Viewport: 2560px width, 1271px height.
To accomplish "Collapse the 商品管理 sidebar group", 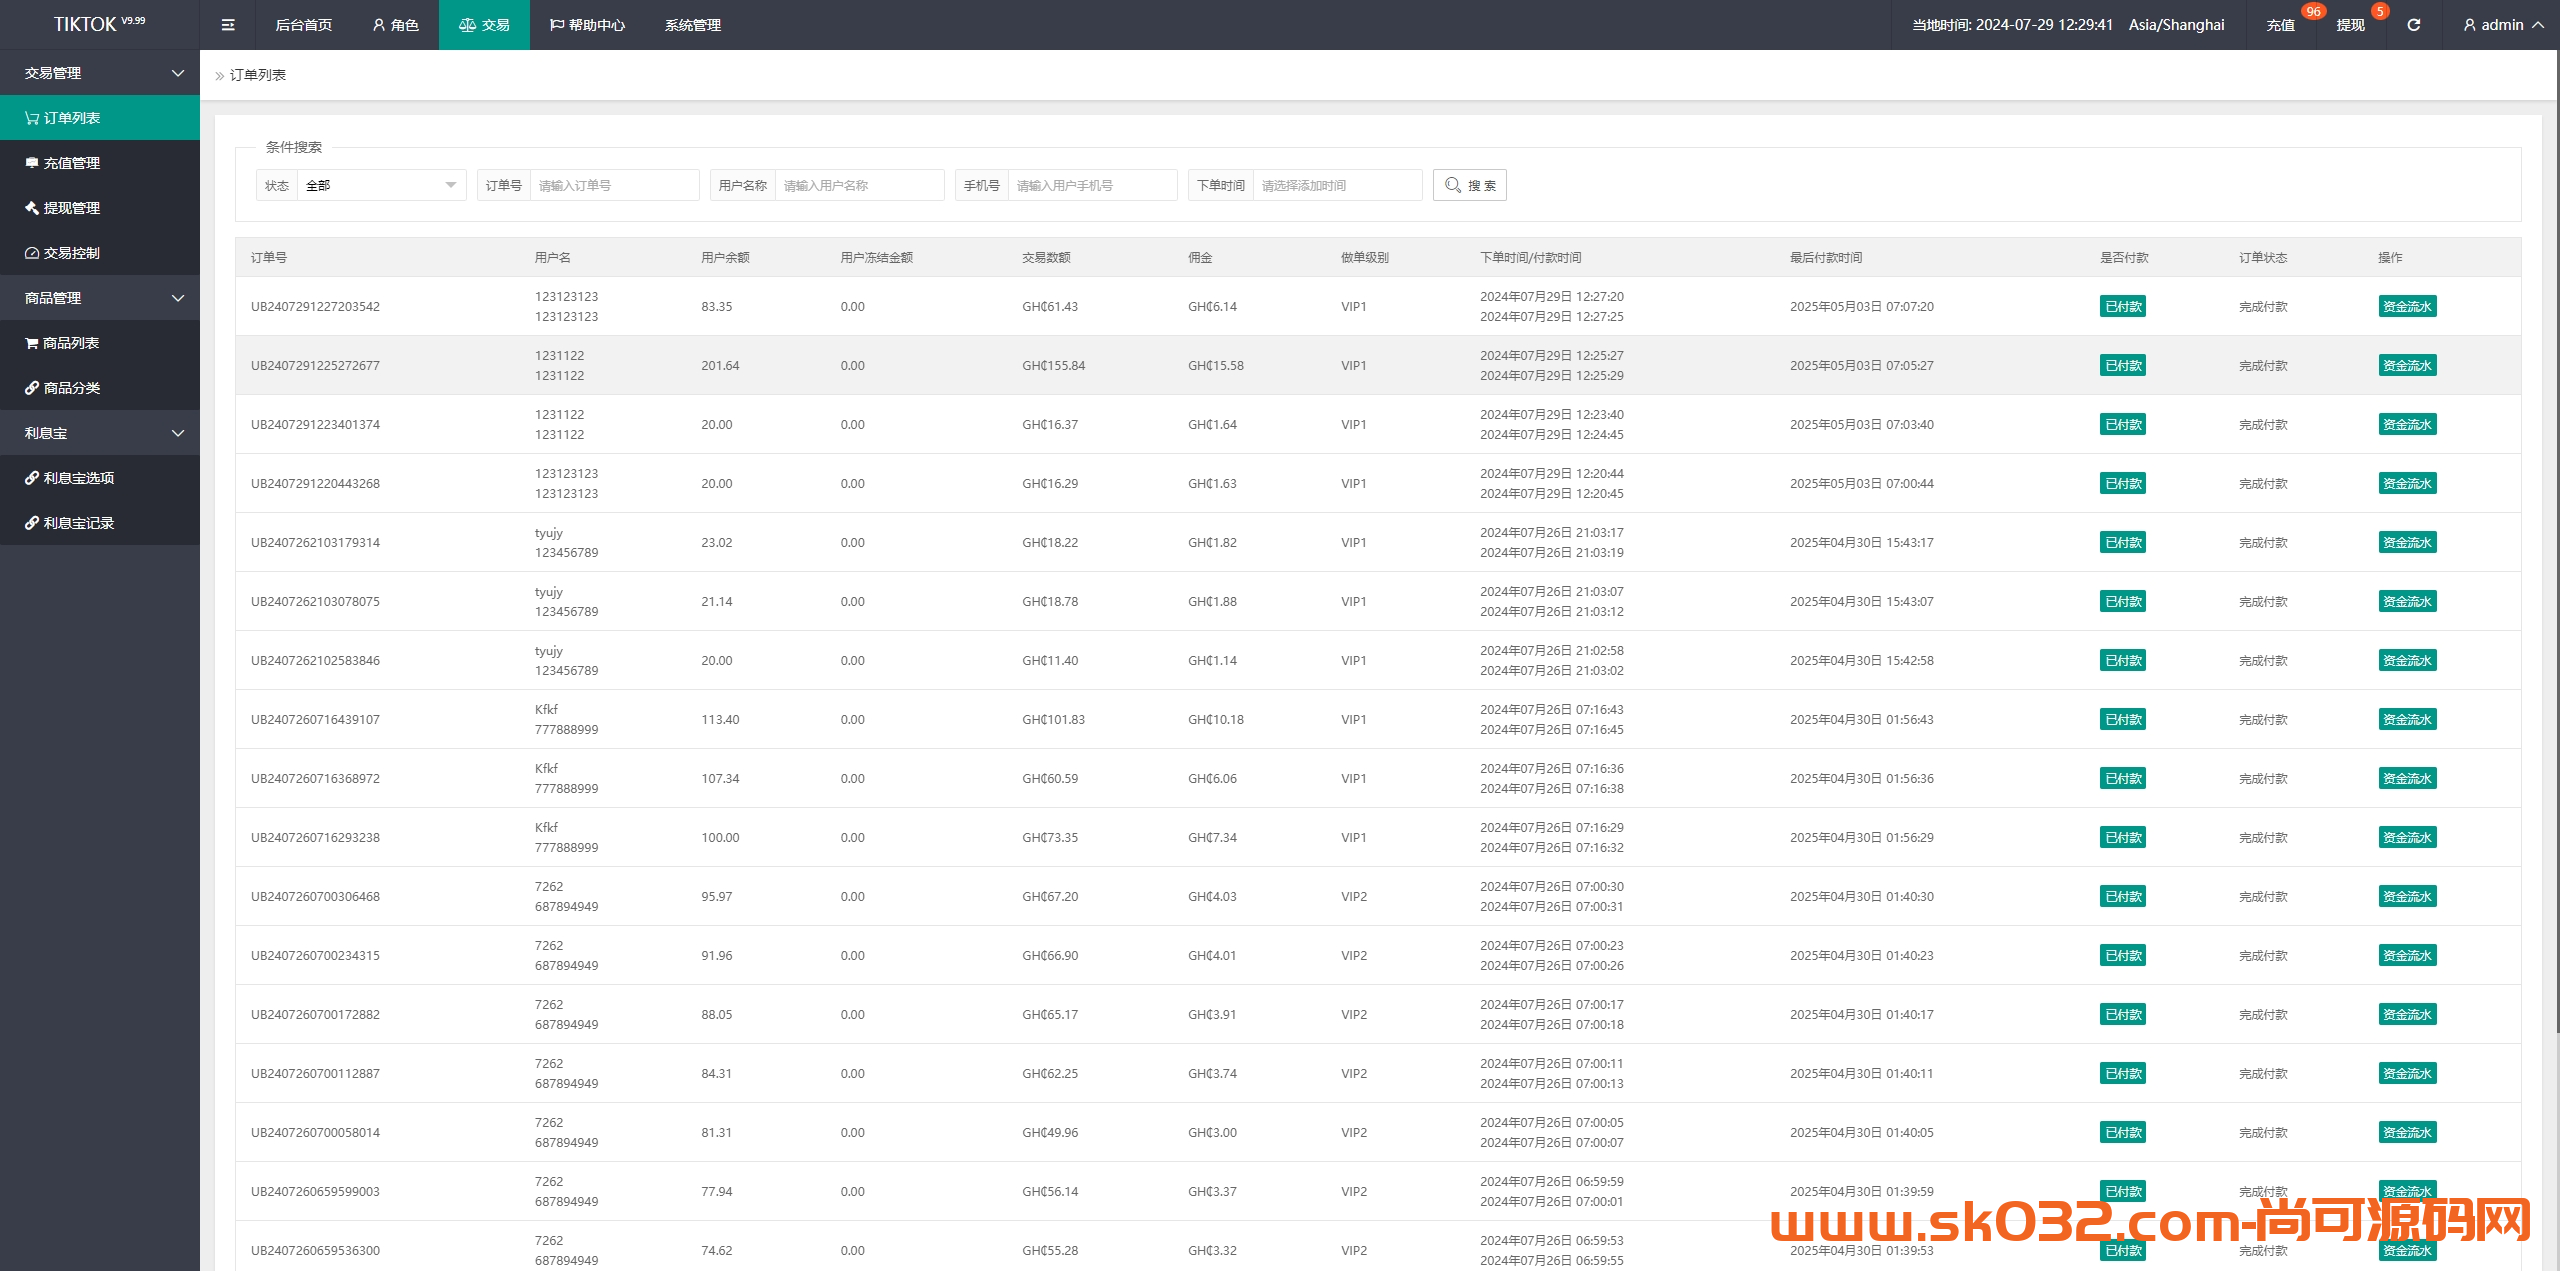I will point(100,298).
